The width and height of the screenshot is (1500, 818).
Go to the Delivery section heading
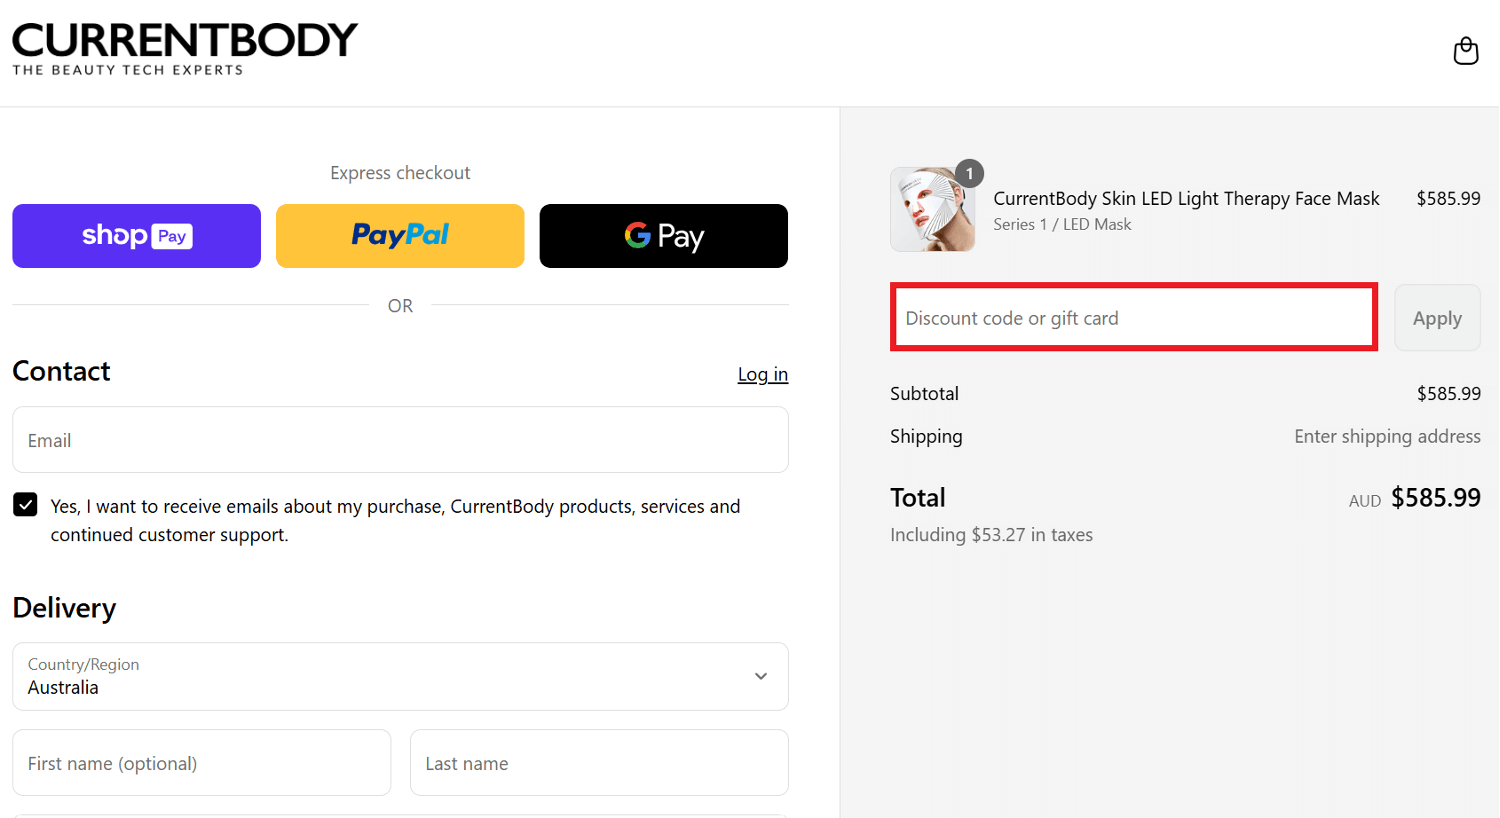click(x=64, y=608)
